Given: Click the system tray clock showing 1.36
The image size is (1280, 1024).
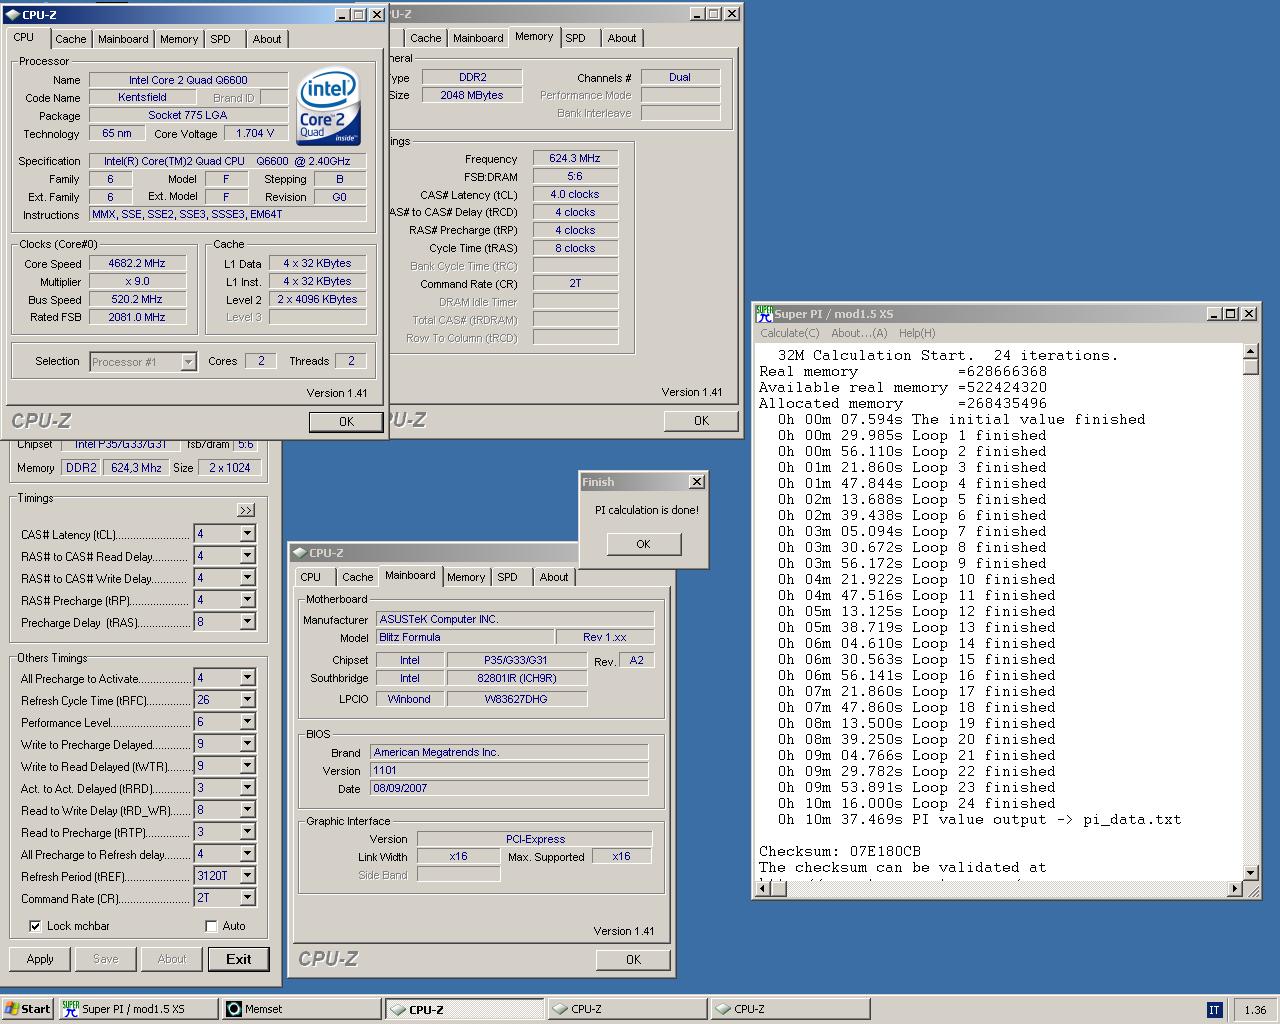Looking at the screenshot, I should (1256, 1010).
